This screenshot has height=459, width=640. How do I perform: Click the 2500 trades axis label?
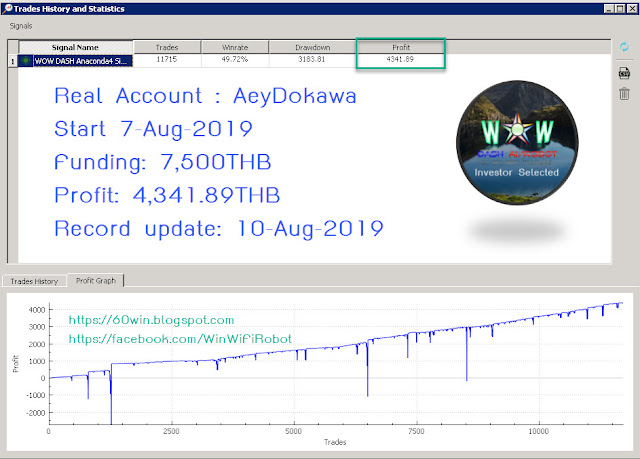(x=171, y=431)
